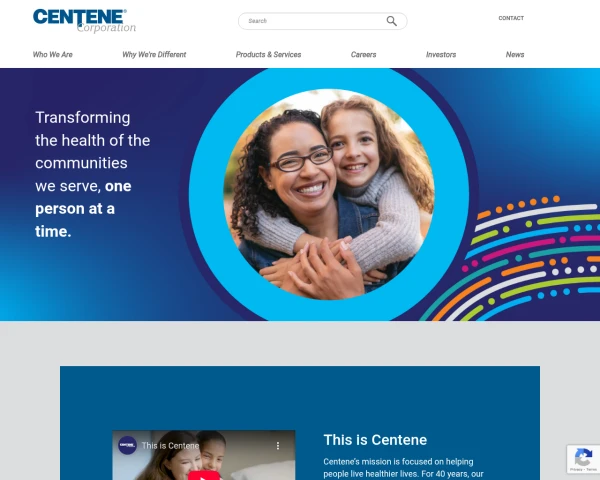Open reCAPTCHA Terms link
The image size is (600, 480).
[x=592, y=469]
